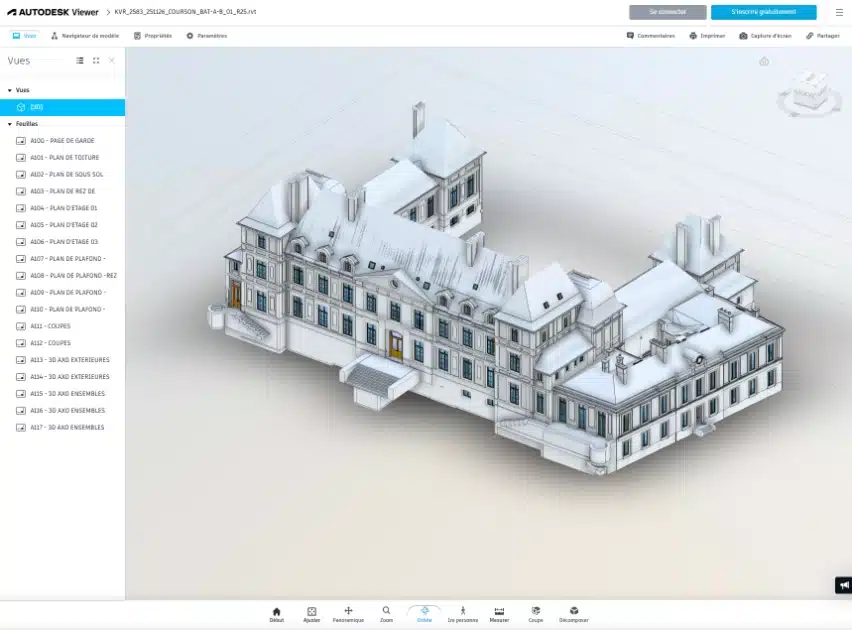Open sheet A105 - PLAN D'ETAGE 02
Viewport: 852px width, 630px height.
pos(62,225)
